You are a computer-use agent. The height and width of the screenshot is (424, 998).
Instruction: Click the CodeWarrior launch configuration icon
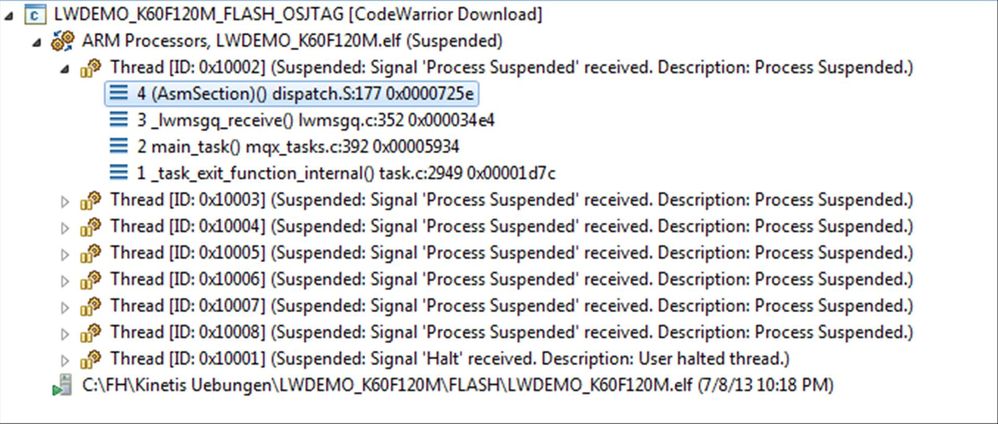coord(34,16)
